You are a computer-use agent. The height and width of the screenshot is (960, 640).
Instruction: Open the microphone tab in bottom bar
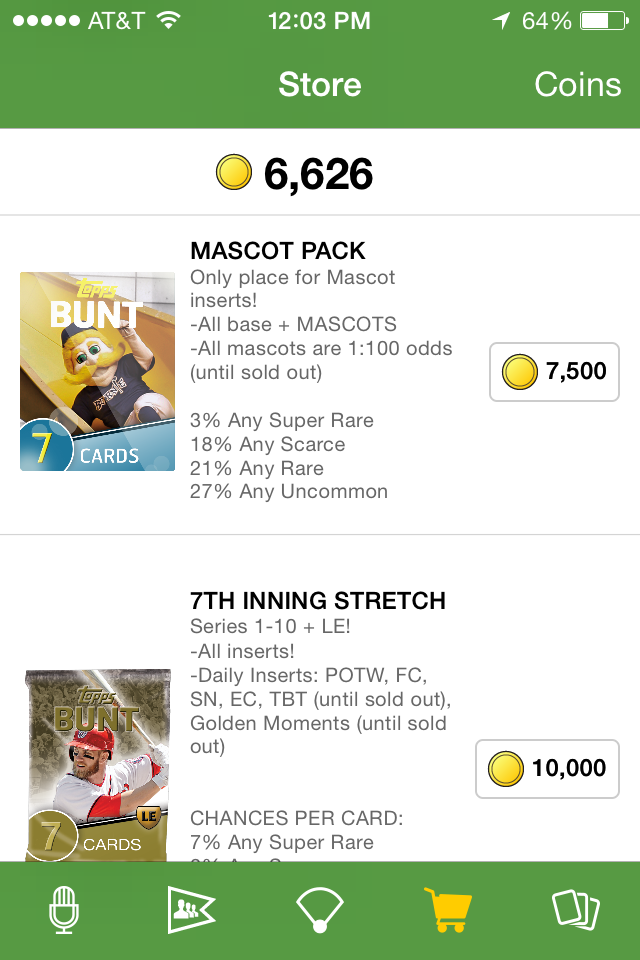[64, 910]
